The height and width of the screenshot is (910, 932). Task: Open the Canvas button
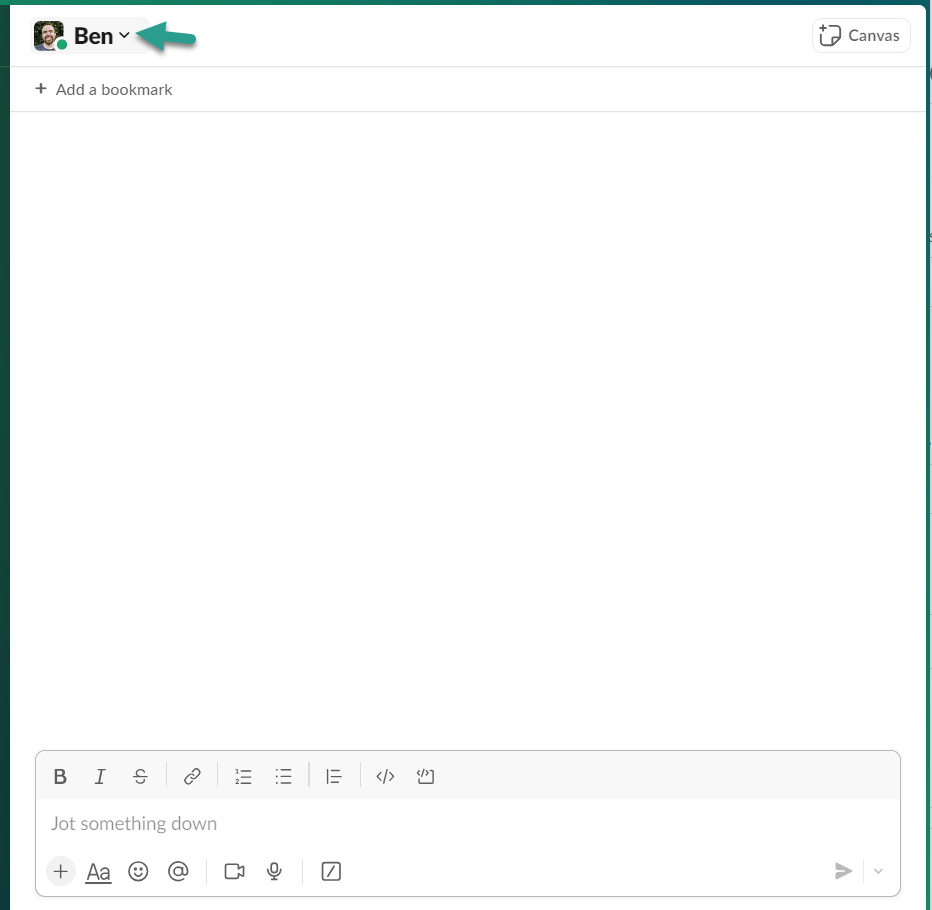coord(861,36)
